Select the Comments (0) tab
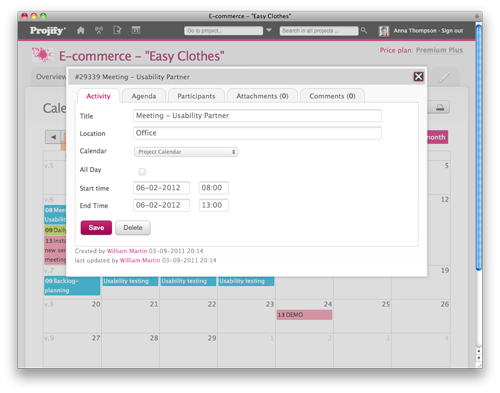Viewport: 500px width, 393px height. tap(332, 96)
